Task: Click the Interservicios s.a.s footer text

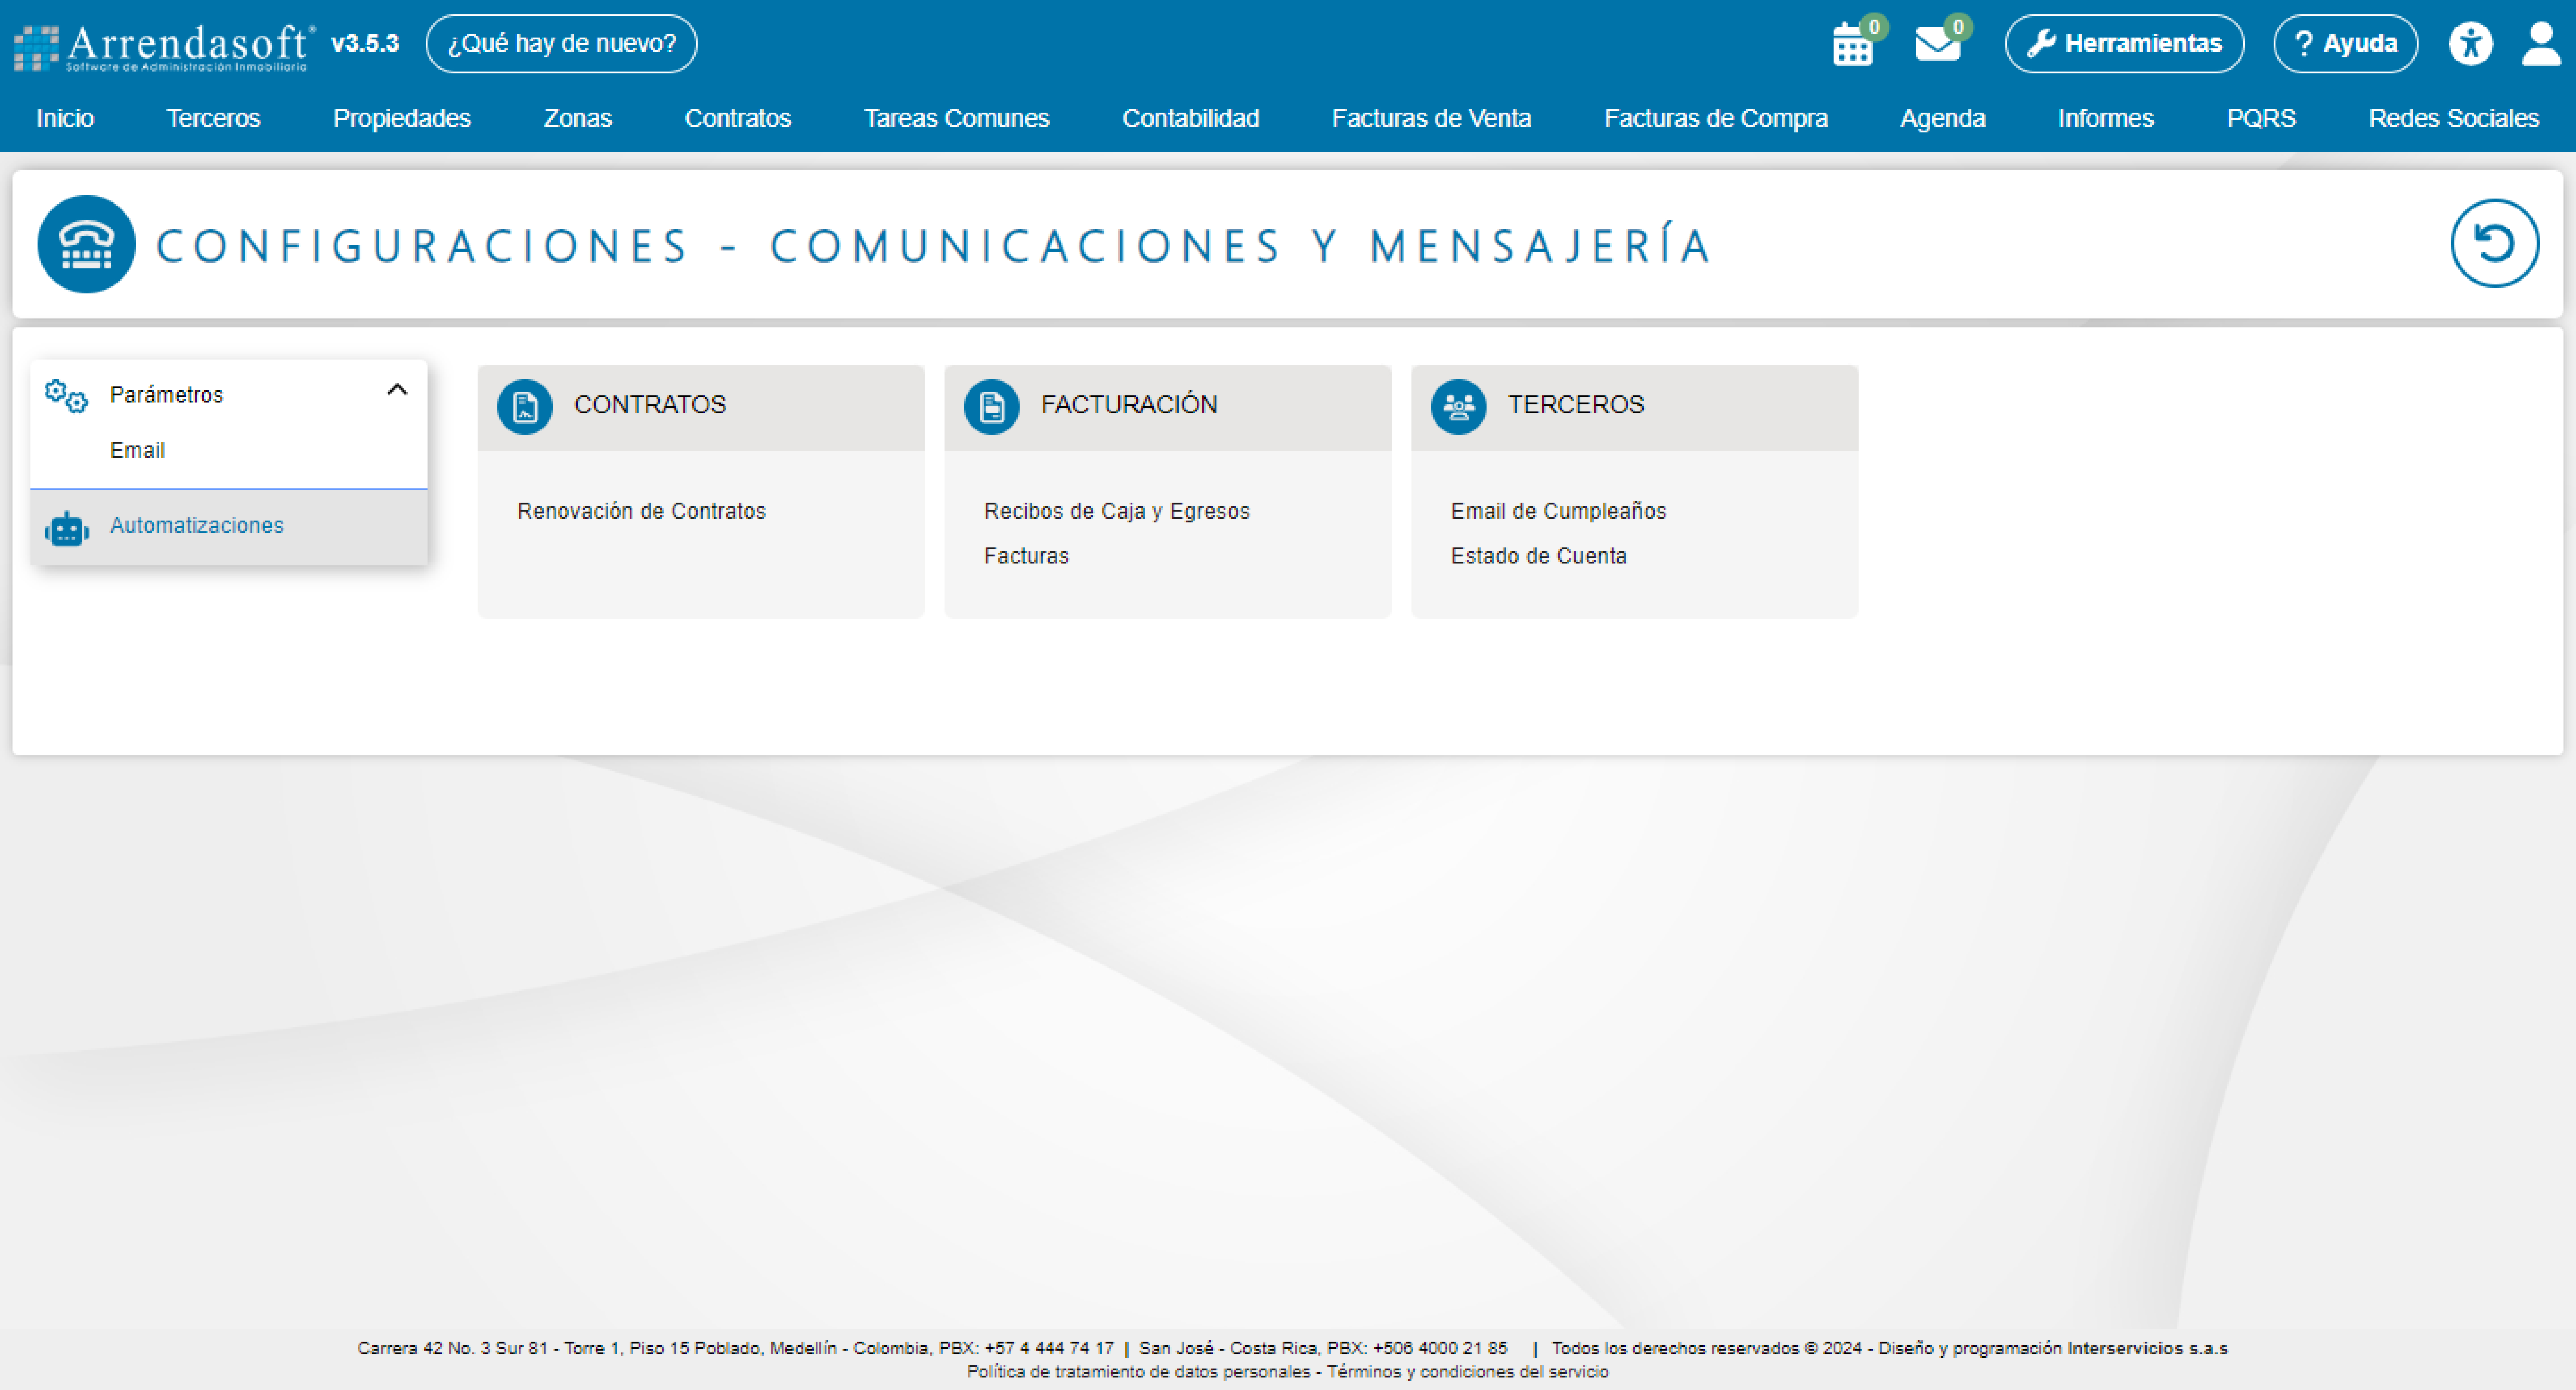Action: coord(2147,1349)
